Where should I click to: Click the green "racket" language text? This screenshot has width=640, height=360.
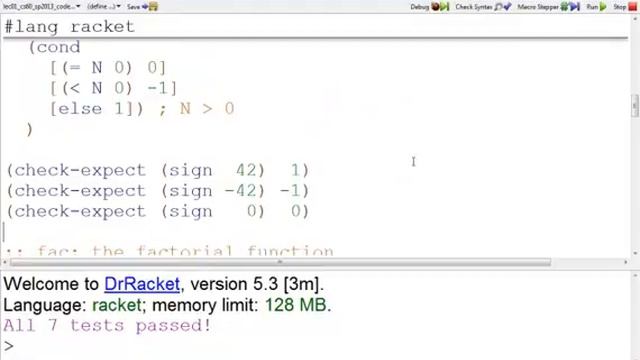(x=117, y=305)
